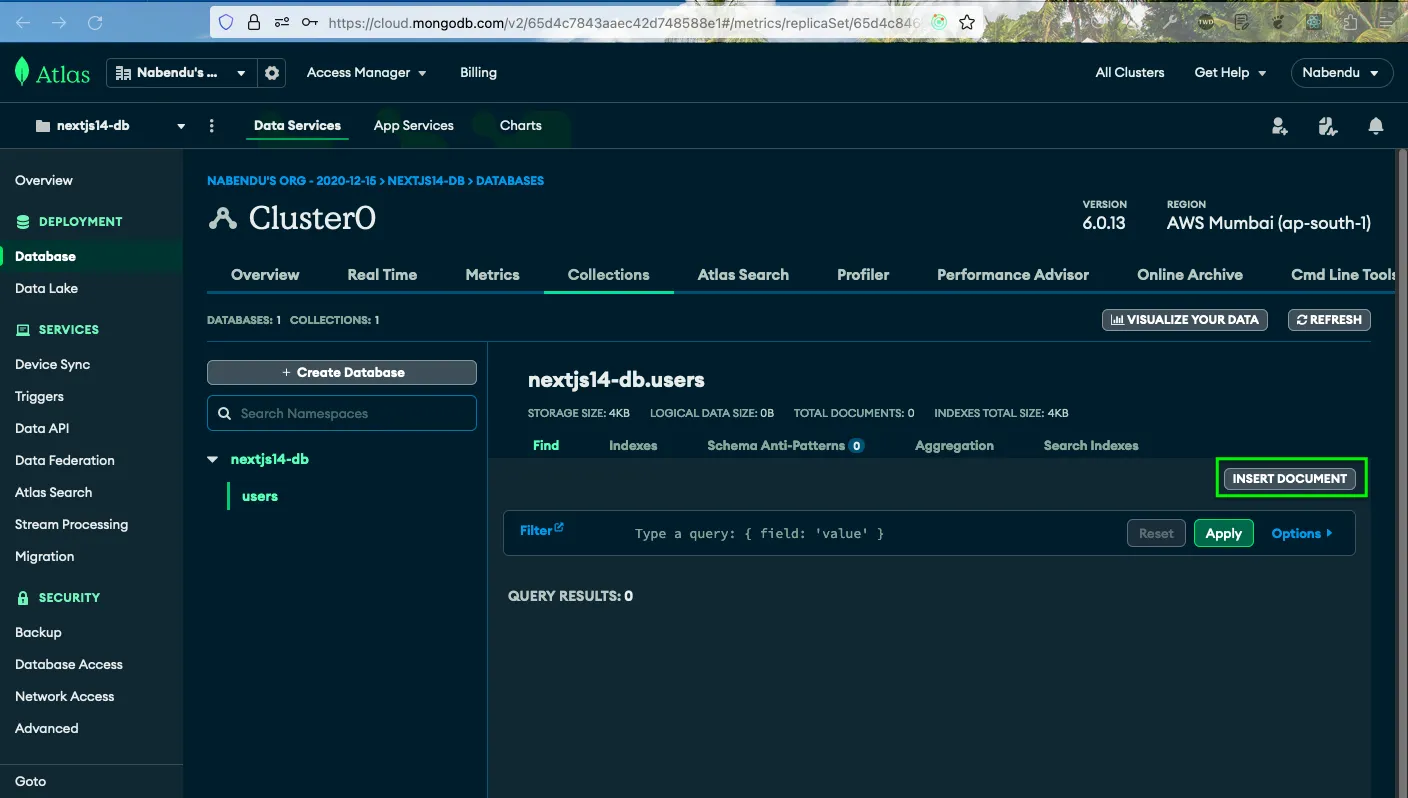Click the site permissions icon in address bar

[282, 22]
